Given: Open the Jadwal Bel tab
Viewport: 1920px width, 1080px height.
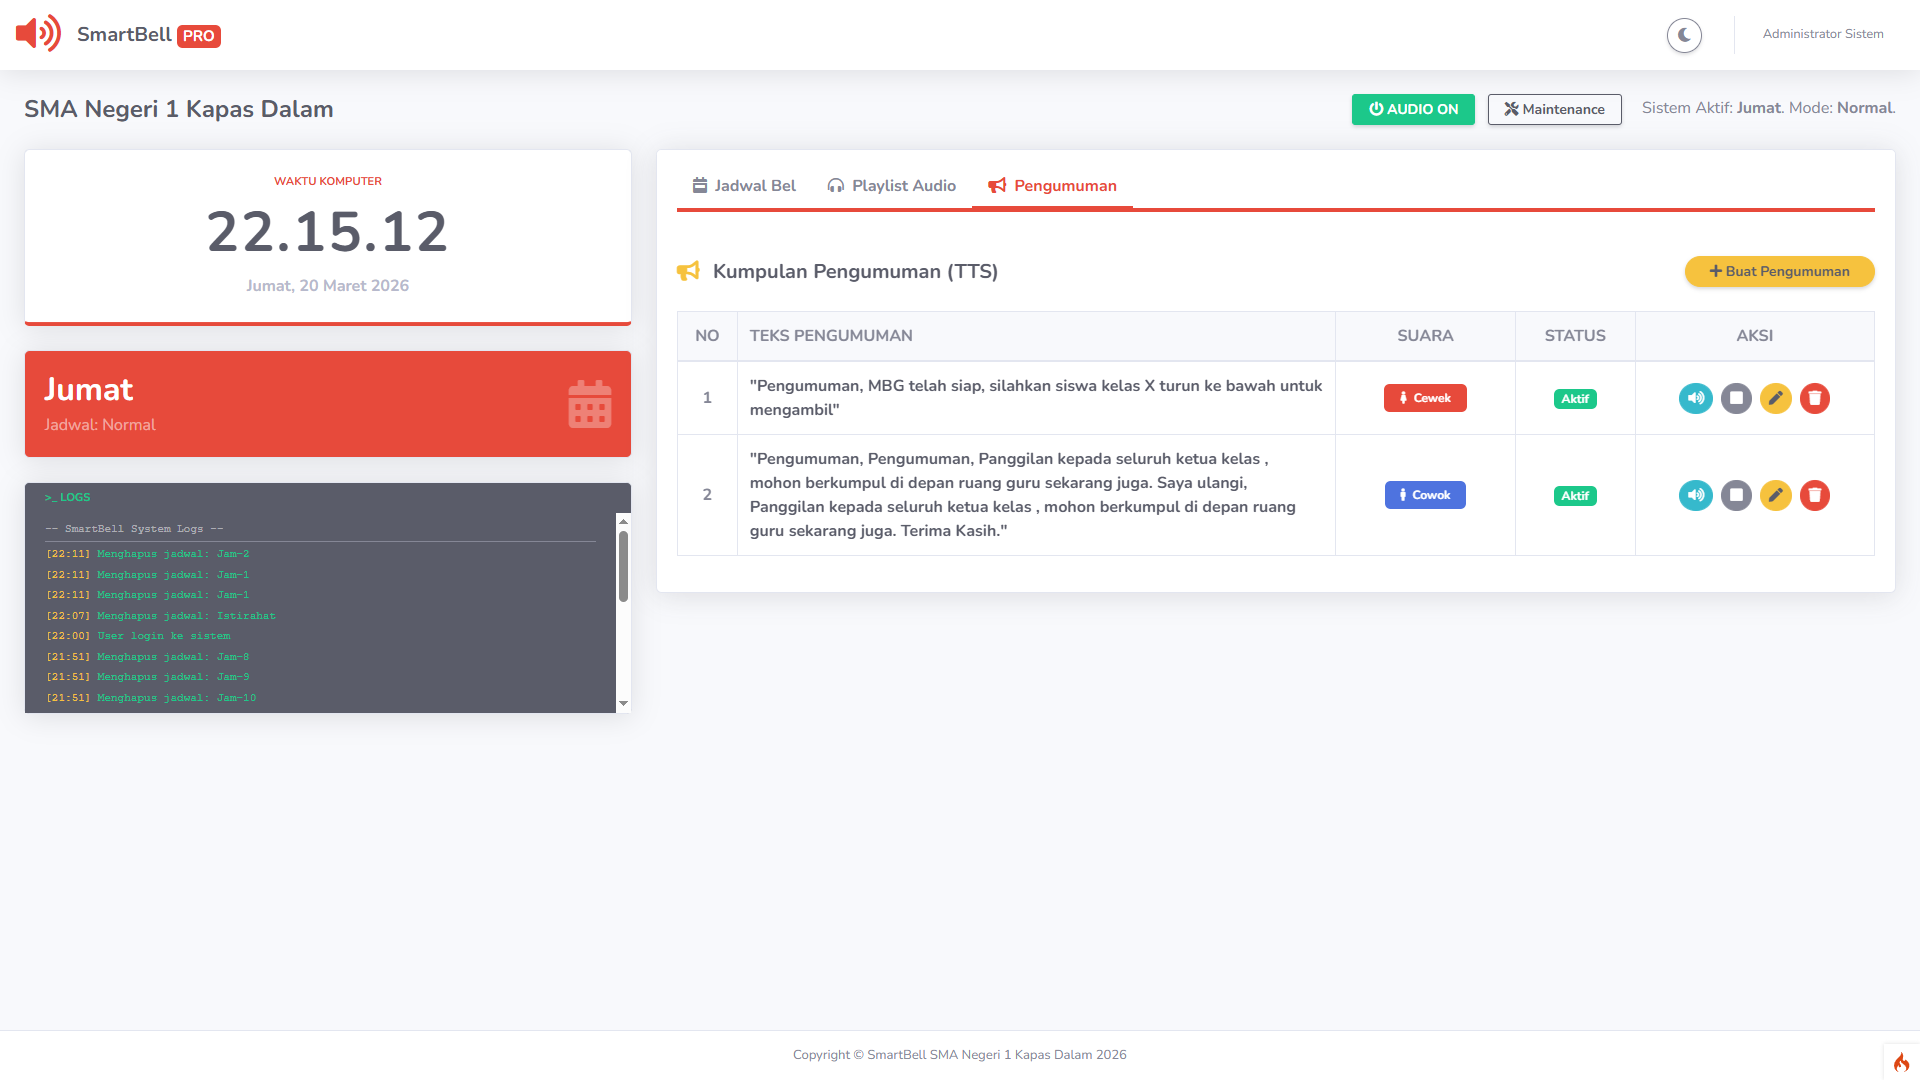Looking at the screenshot, I should pyautogui.click(x=744, y=186).
